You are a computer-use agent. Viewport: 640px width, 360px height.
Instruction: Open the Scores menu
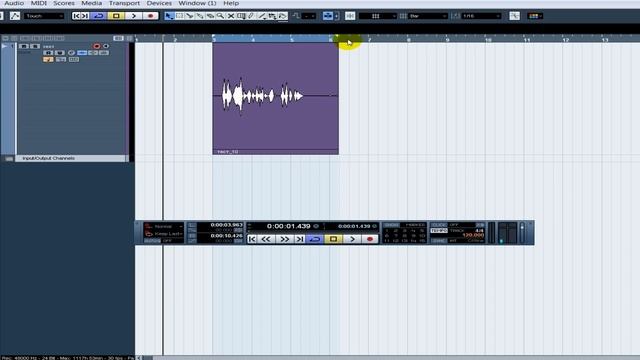pyautogui.click(x=64, y=3)
